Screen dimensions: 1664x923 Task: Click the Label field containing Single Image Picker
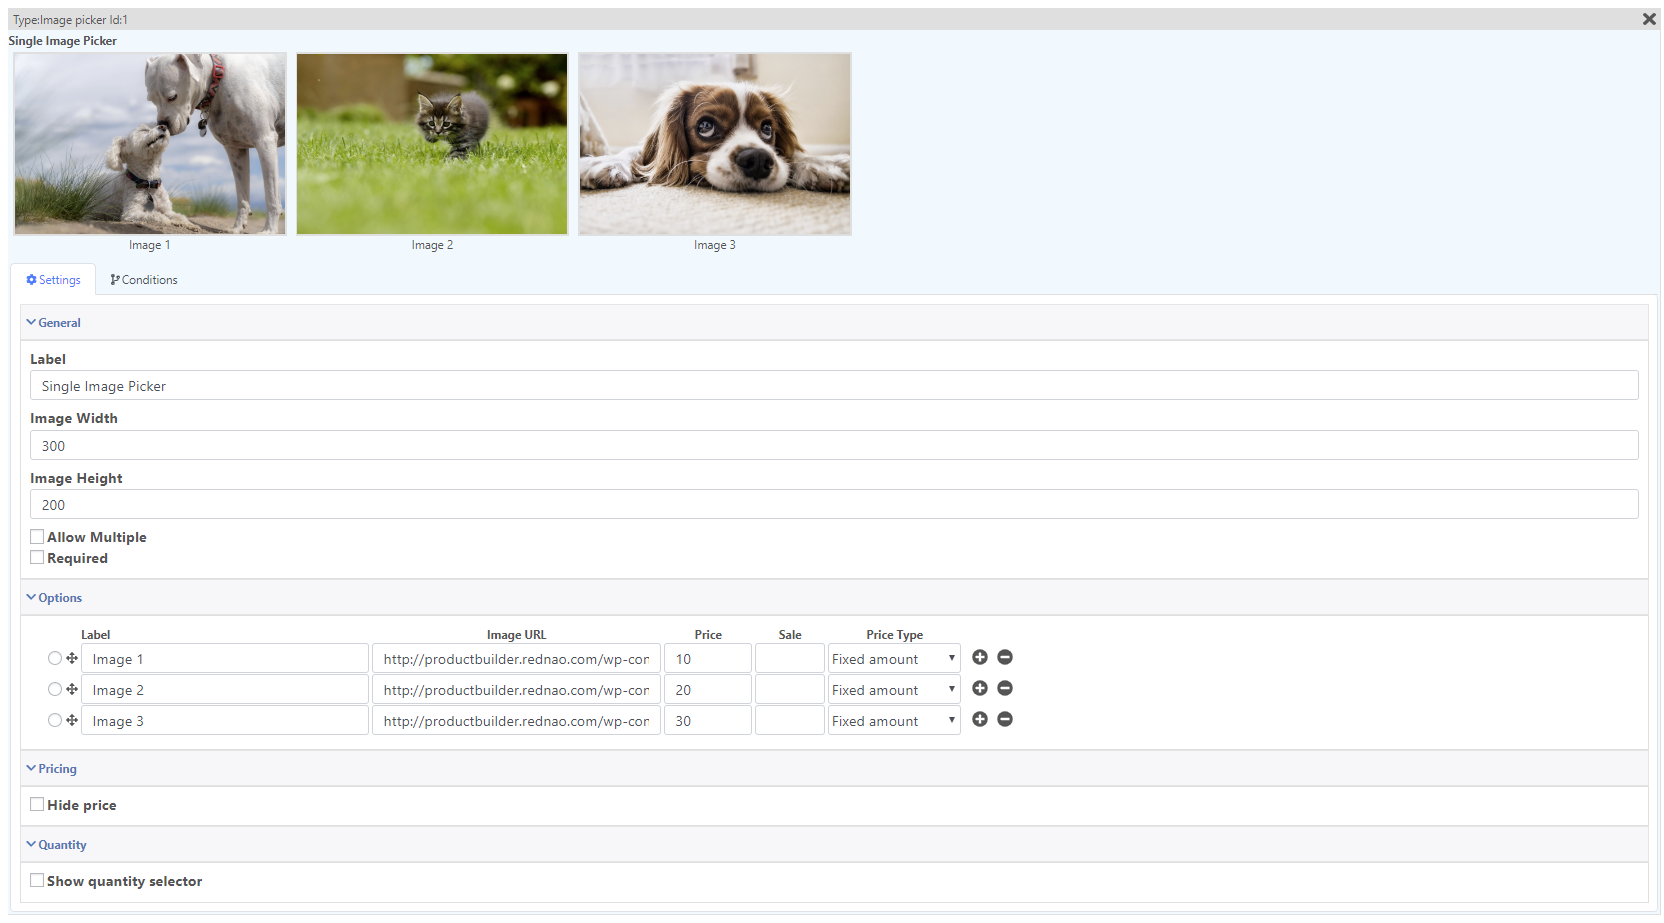click(834, 386)
